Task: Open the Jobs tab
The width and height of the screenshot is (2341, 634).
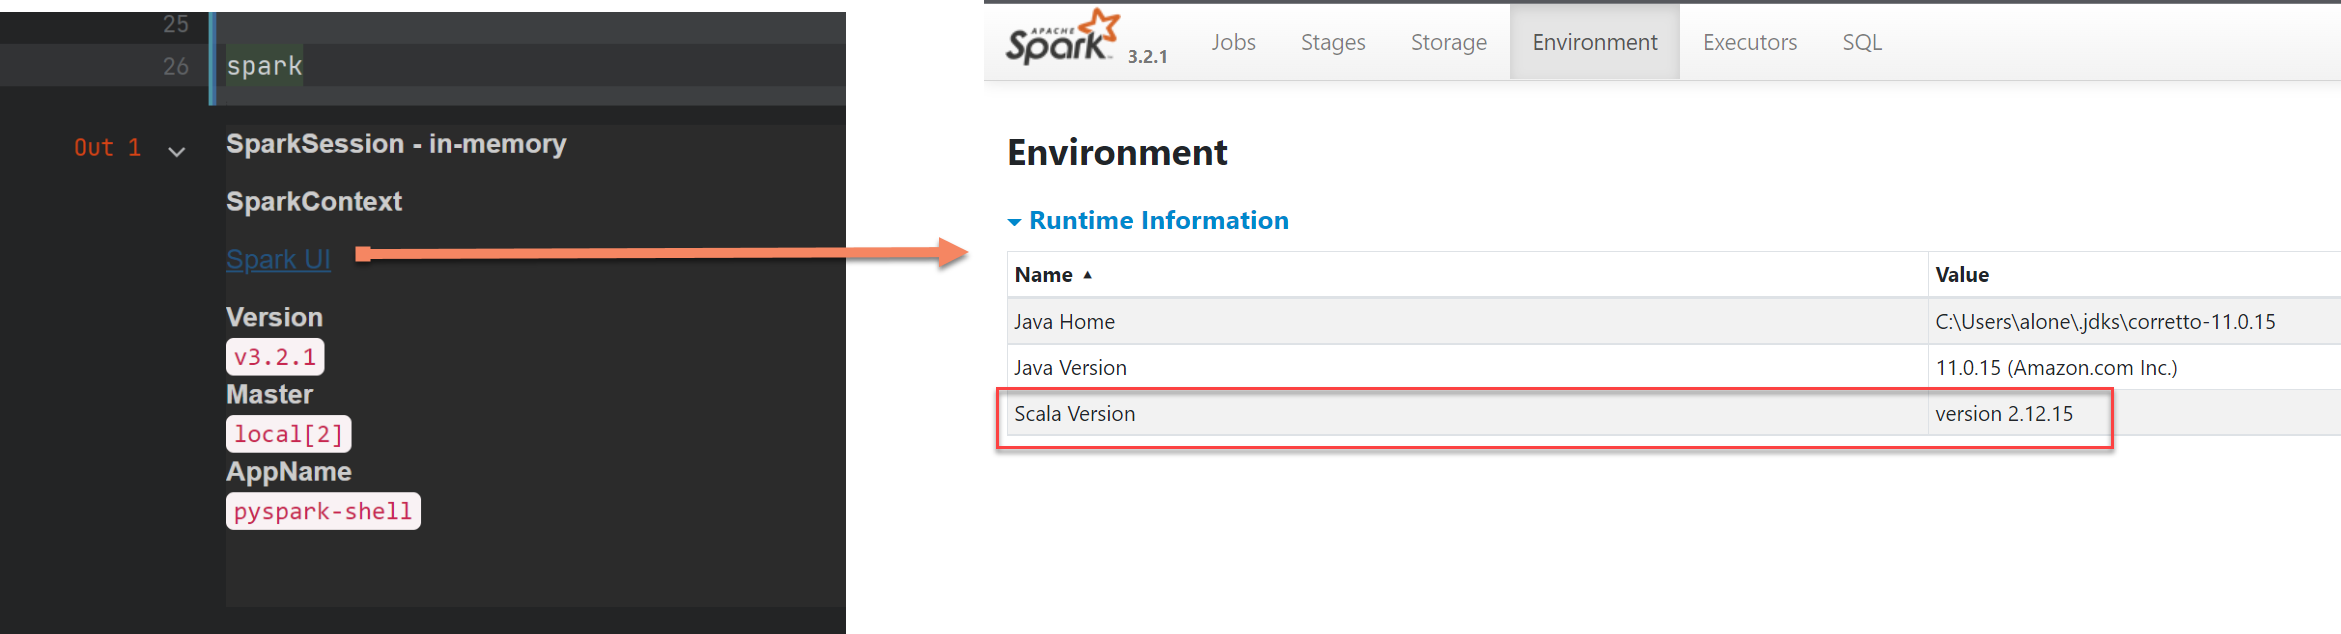Action: click(x=1233, y=42)
